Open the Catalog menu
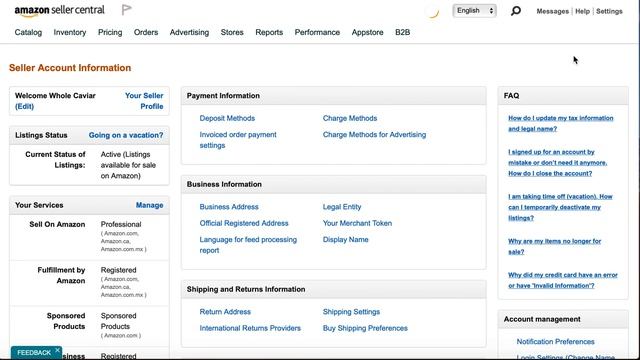Viewport: 640px width, 360px height. (28, 32)
